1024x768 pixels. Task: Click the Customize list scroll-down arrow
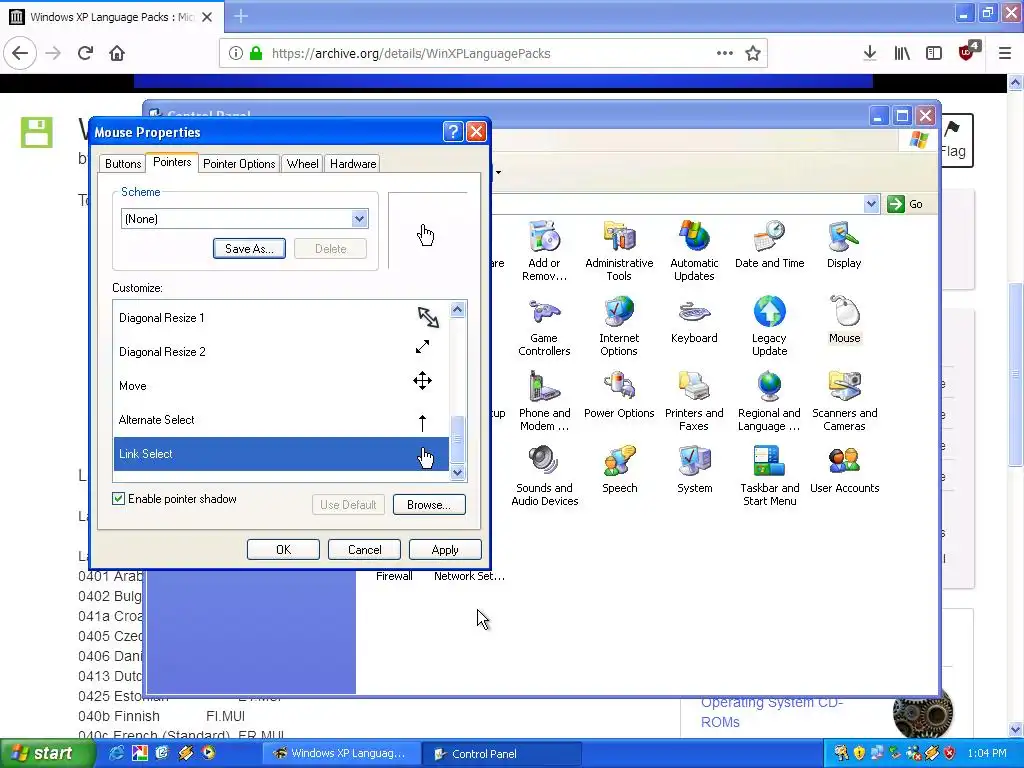pos(458,472)
